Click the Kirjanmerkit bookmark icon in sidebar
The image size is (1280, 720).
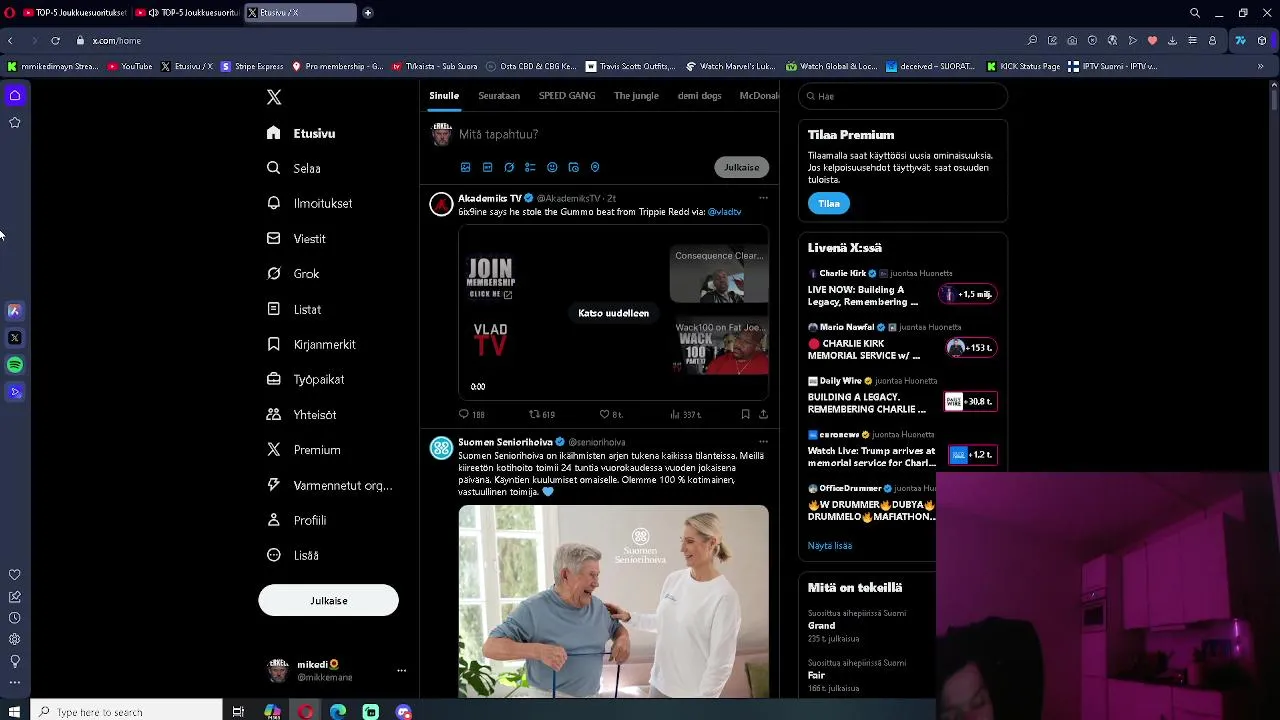click(x=273, y=344)
